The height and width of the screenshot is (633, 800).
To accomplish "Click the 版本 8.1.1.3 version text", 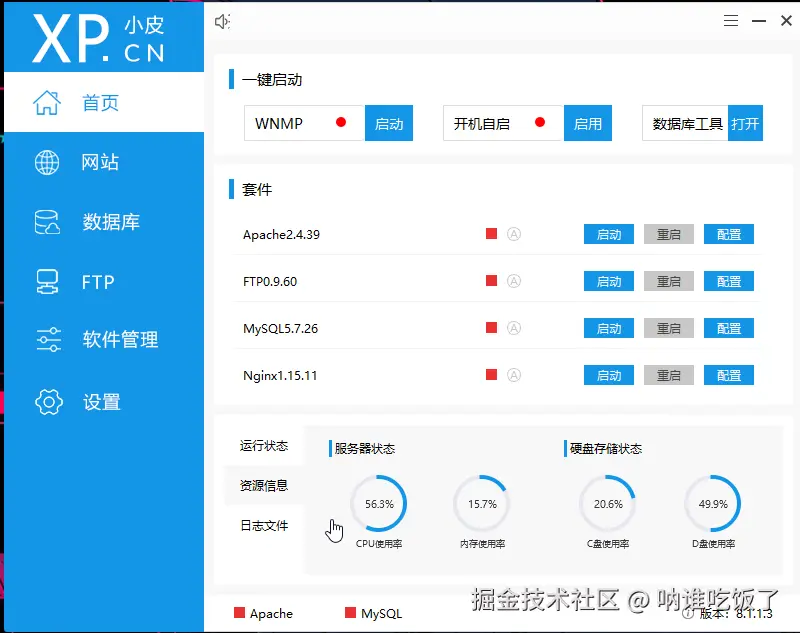I will [735, 613].
